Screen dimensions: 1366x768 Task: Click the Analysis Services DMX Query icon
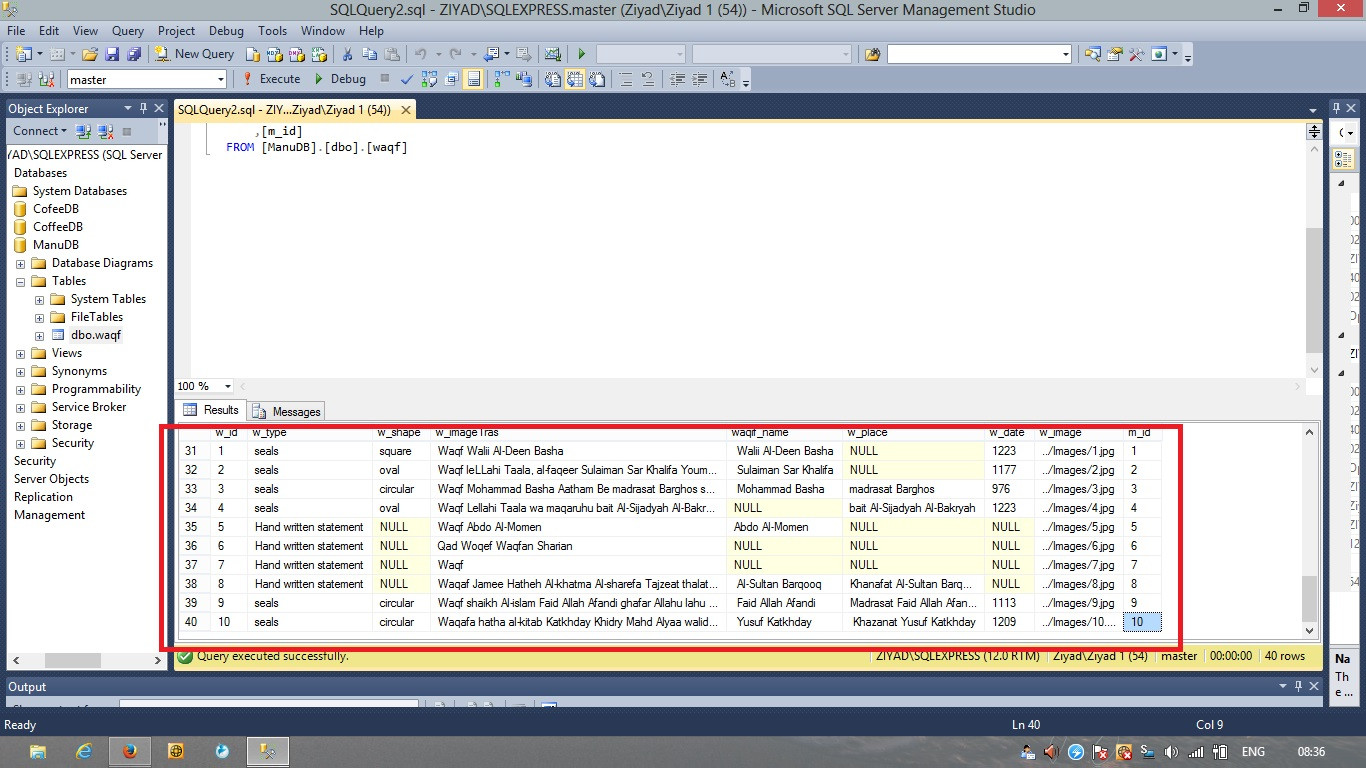296,54
